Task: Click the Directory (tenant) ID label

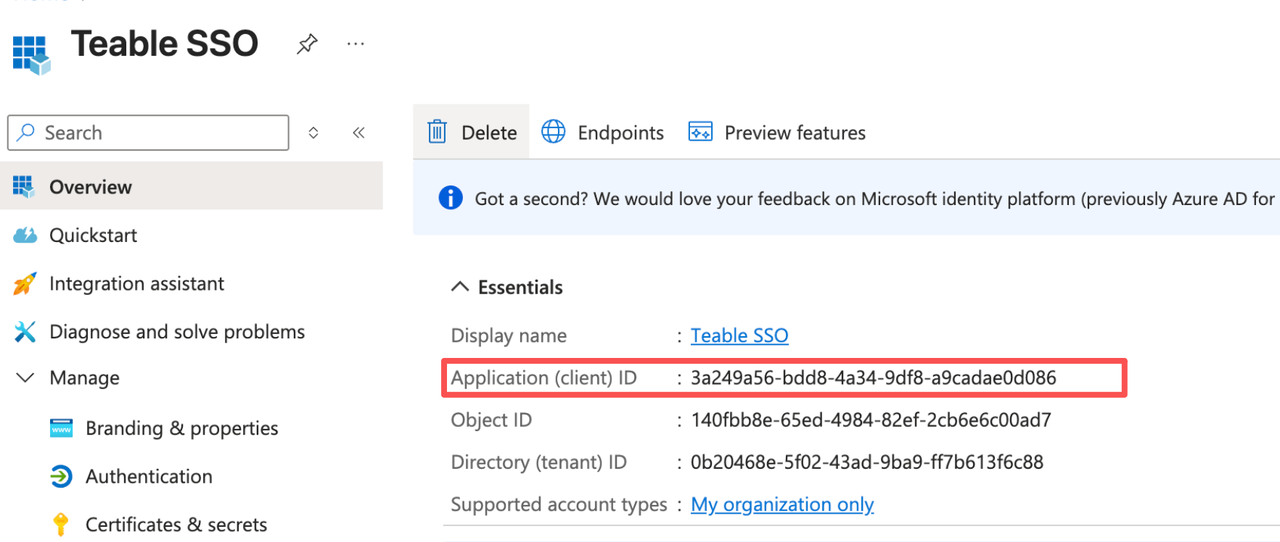Action: tap(539, 462)
